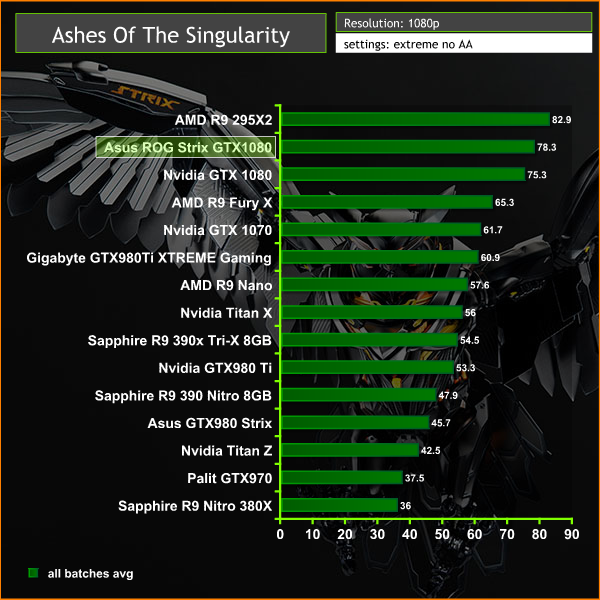Select the Nvidia GTX 1070 label
Screen dimensions: 600x600
click(x=217, y=230)
